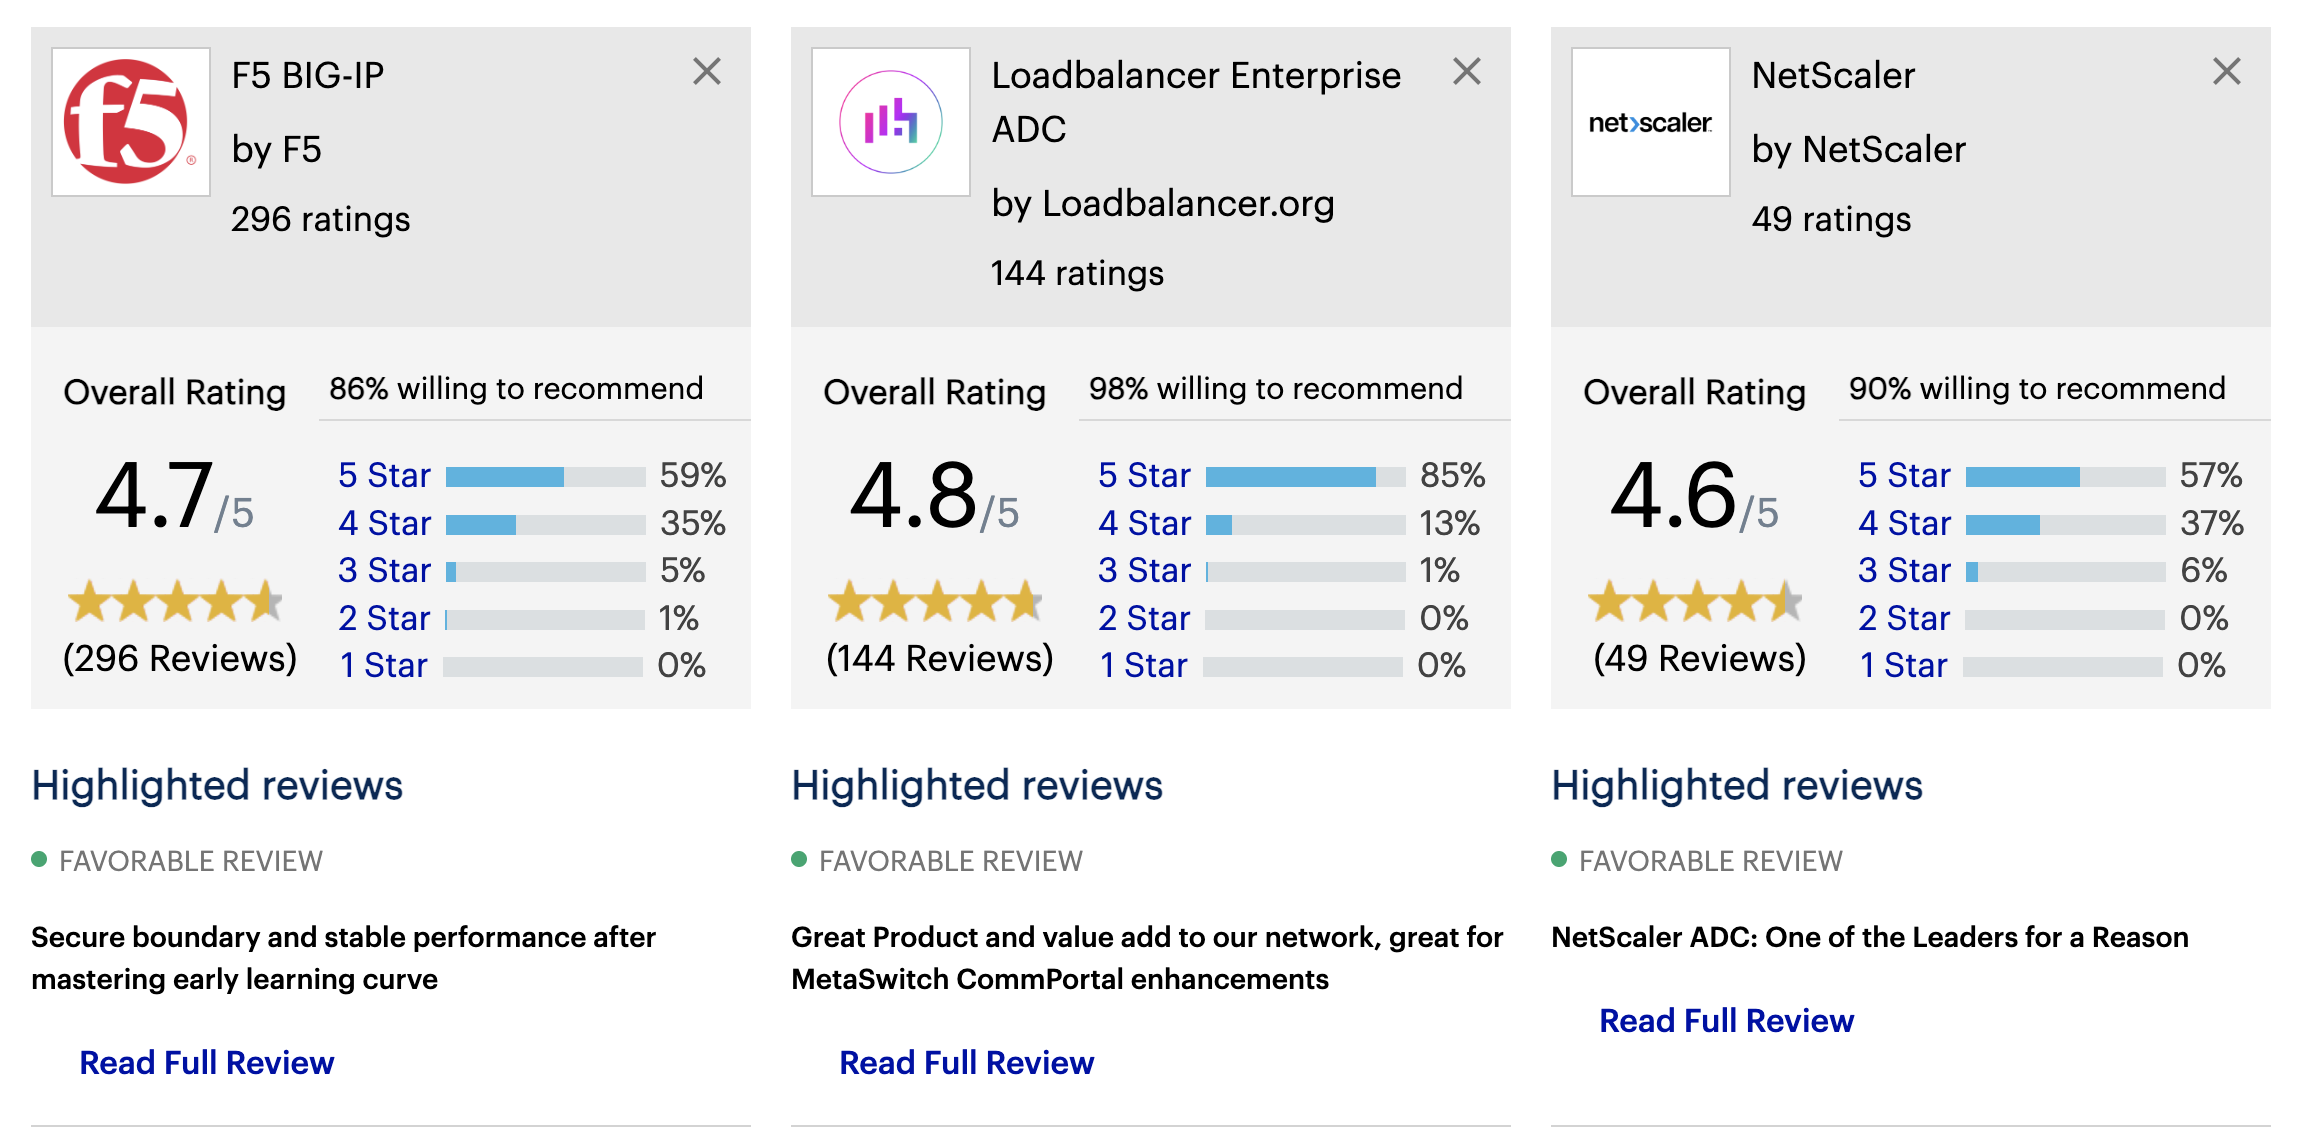Open F5 BIG-IP 4 Star reviews

(x=384, y=523)
